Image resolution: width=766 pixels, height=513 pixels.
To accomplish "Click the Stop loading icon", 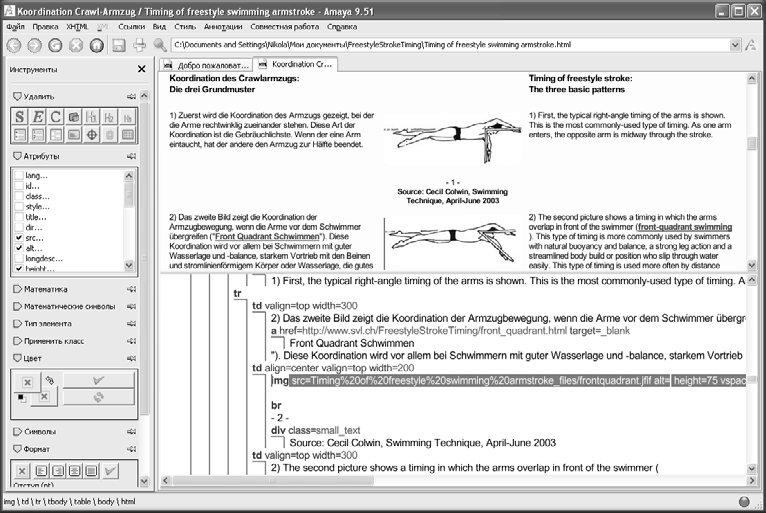I will click(76, 45).
